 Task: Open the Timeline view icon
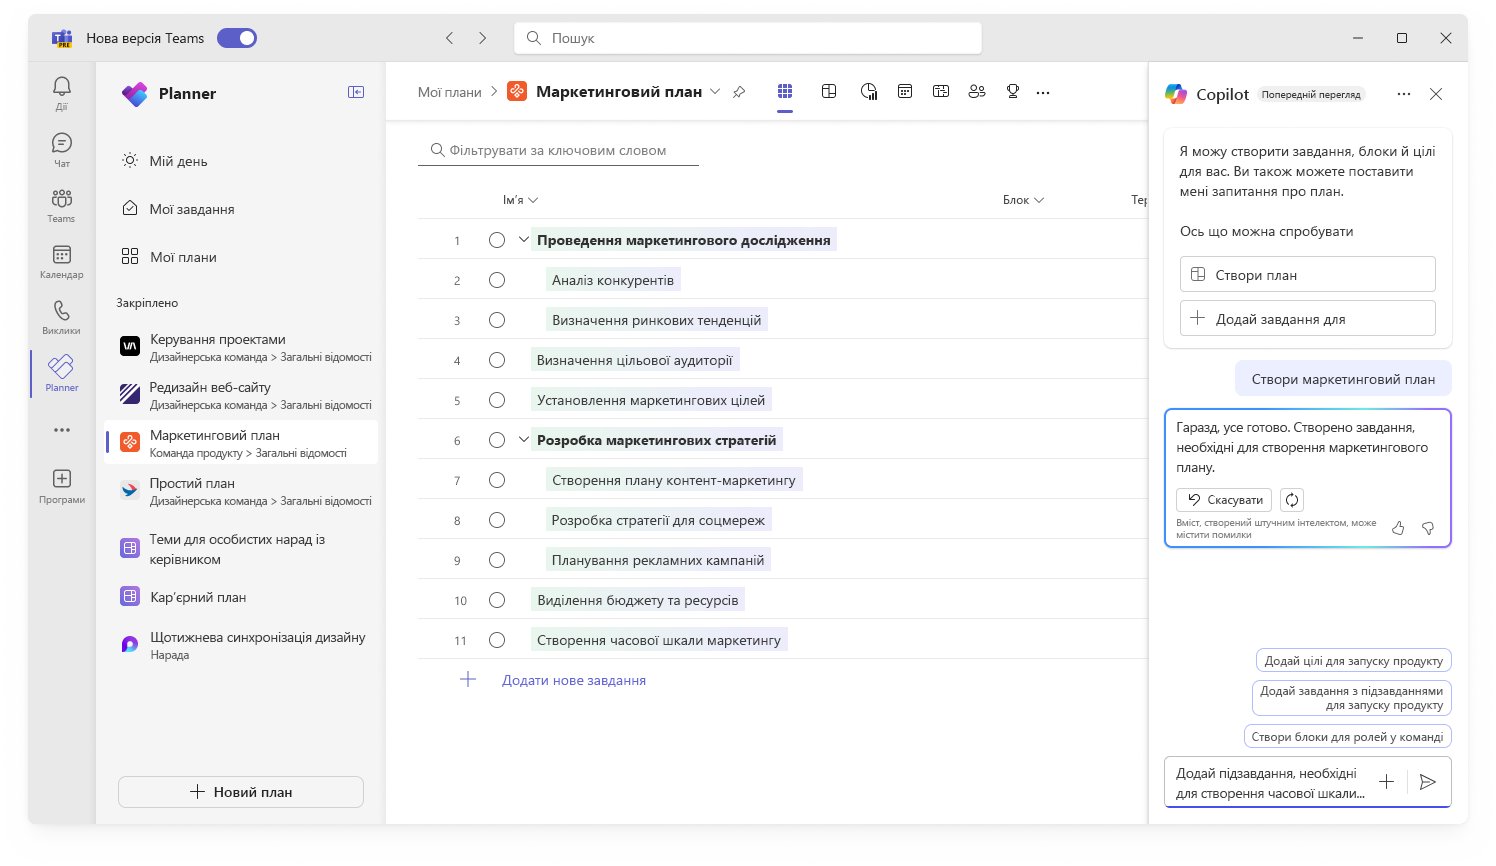941,91
